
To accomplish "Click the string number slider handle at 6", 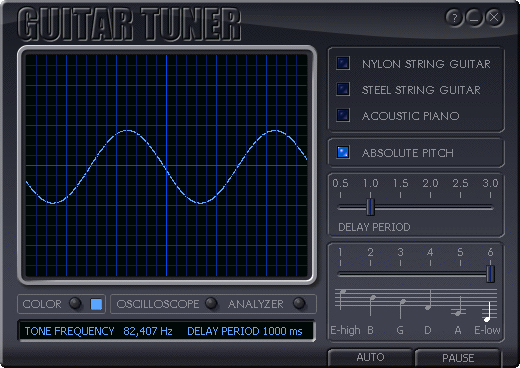I will point(490,274).
